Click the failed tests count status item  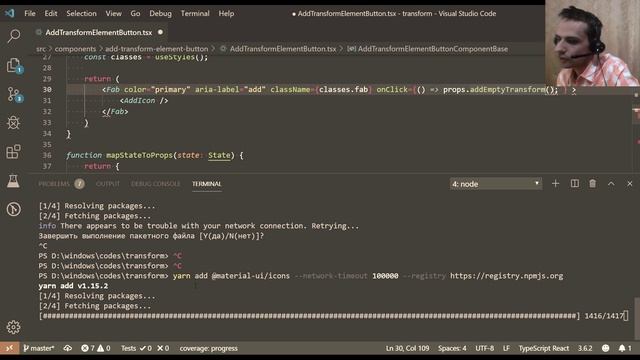click(163, 348)
